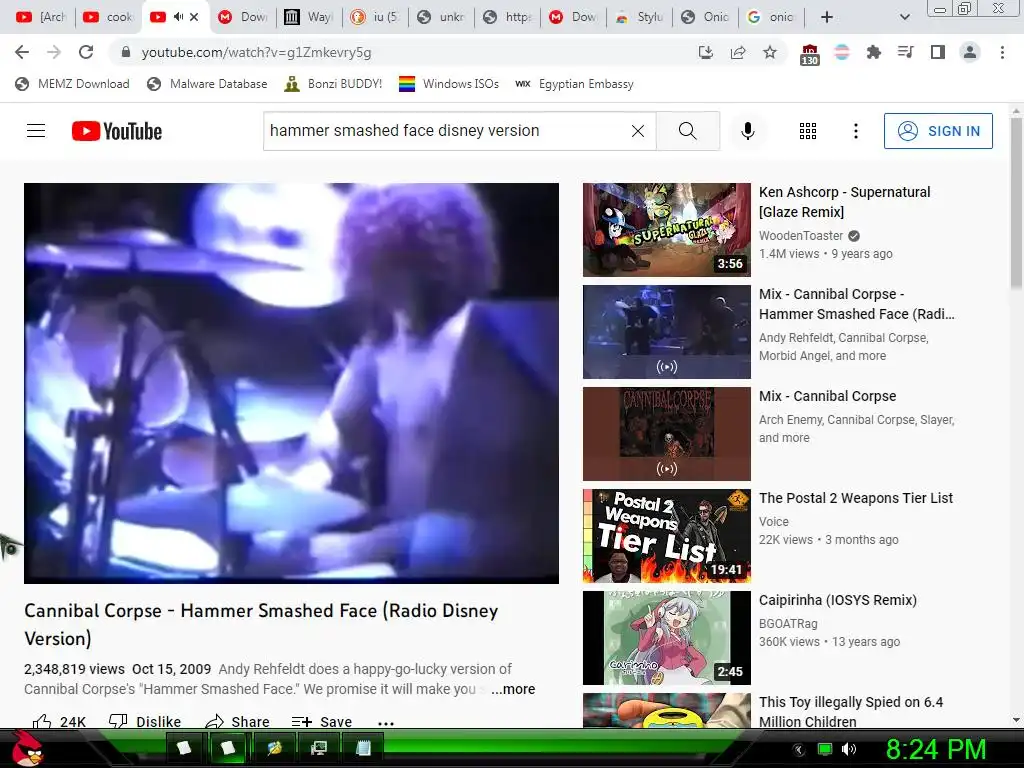Open the YouTube hamburger guide menu
Viewport: 1024px width, 768px height.
pos(36,131)
